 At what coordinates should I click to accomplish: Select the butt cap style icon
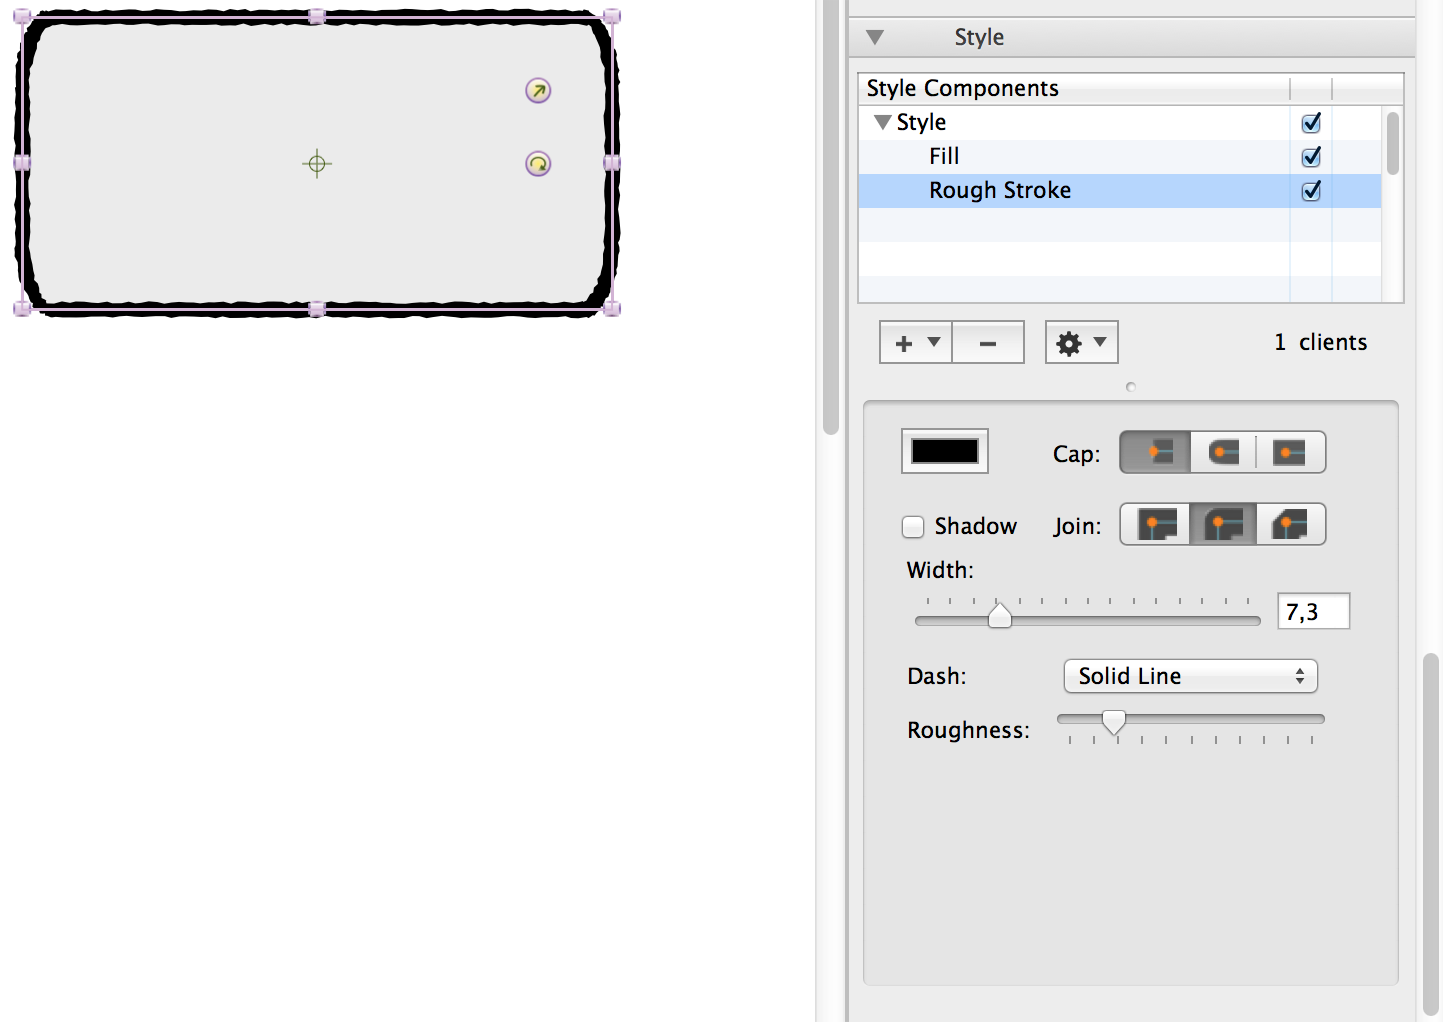pos(1155,452)
